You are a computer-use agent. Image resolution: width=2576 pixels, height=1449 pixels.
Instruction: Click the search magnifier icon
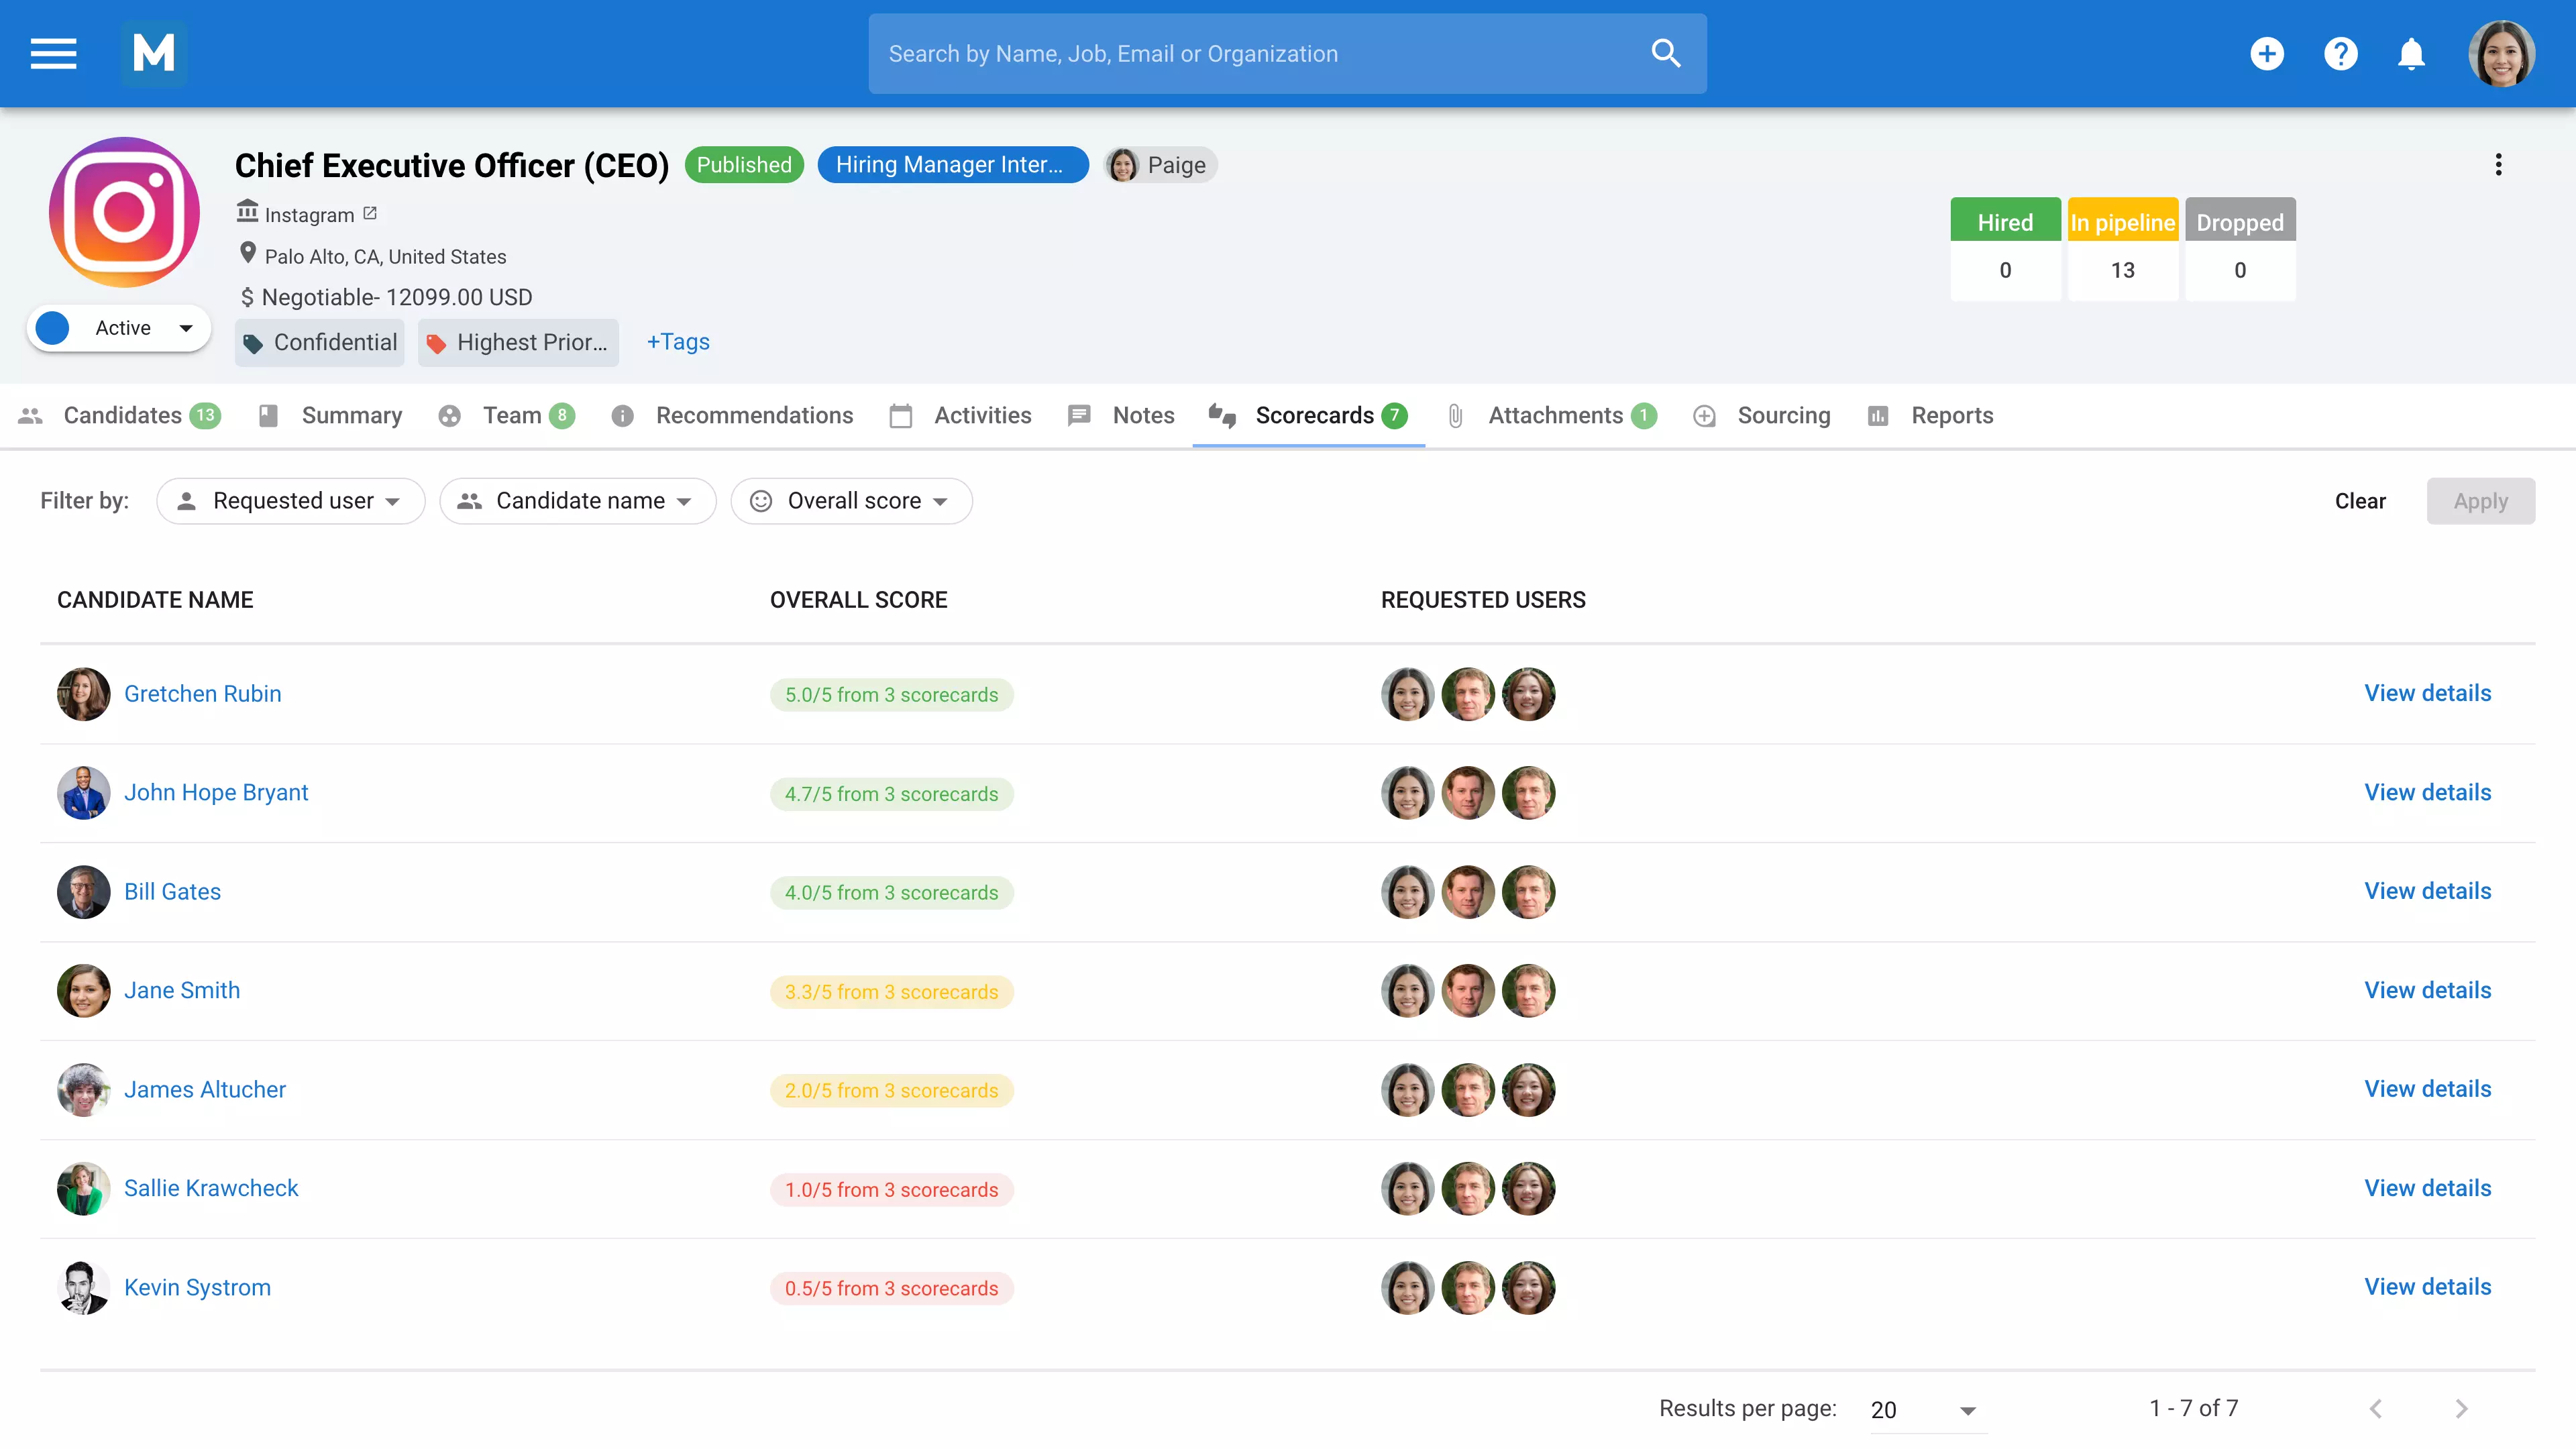pos(1666,53)
